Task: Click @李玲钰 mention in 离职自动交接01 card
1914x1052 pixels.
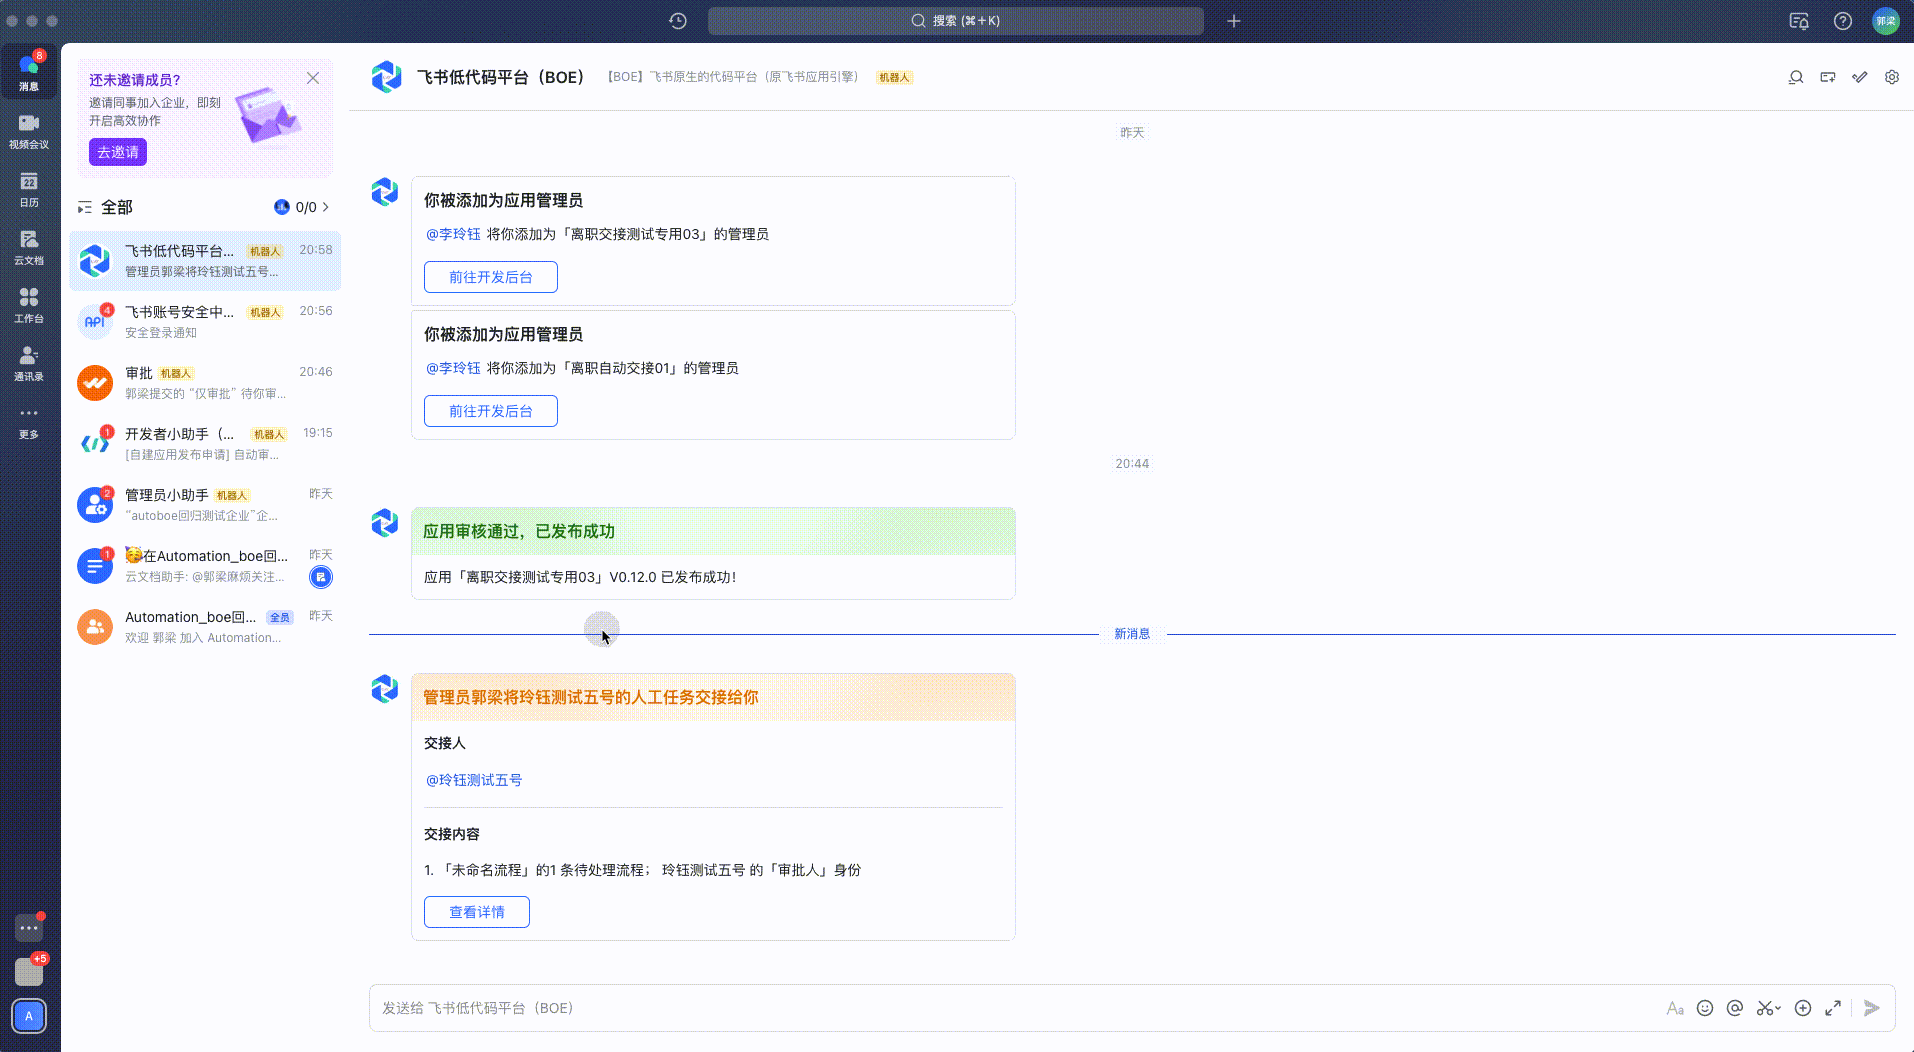Action: coord(453,368)
